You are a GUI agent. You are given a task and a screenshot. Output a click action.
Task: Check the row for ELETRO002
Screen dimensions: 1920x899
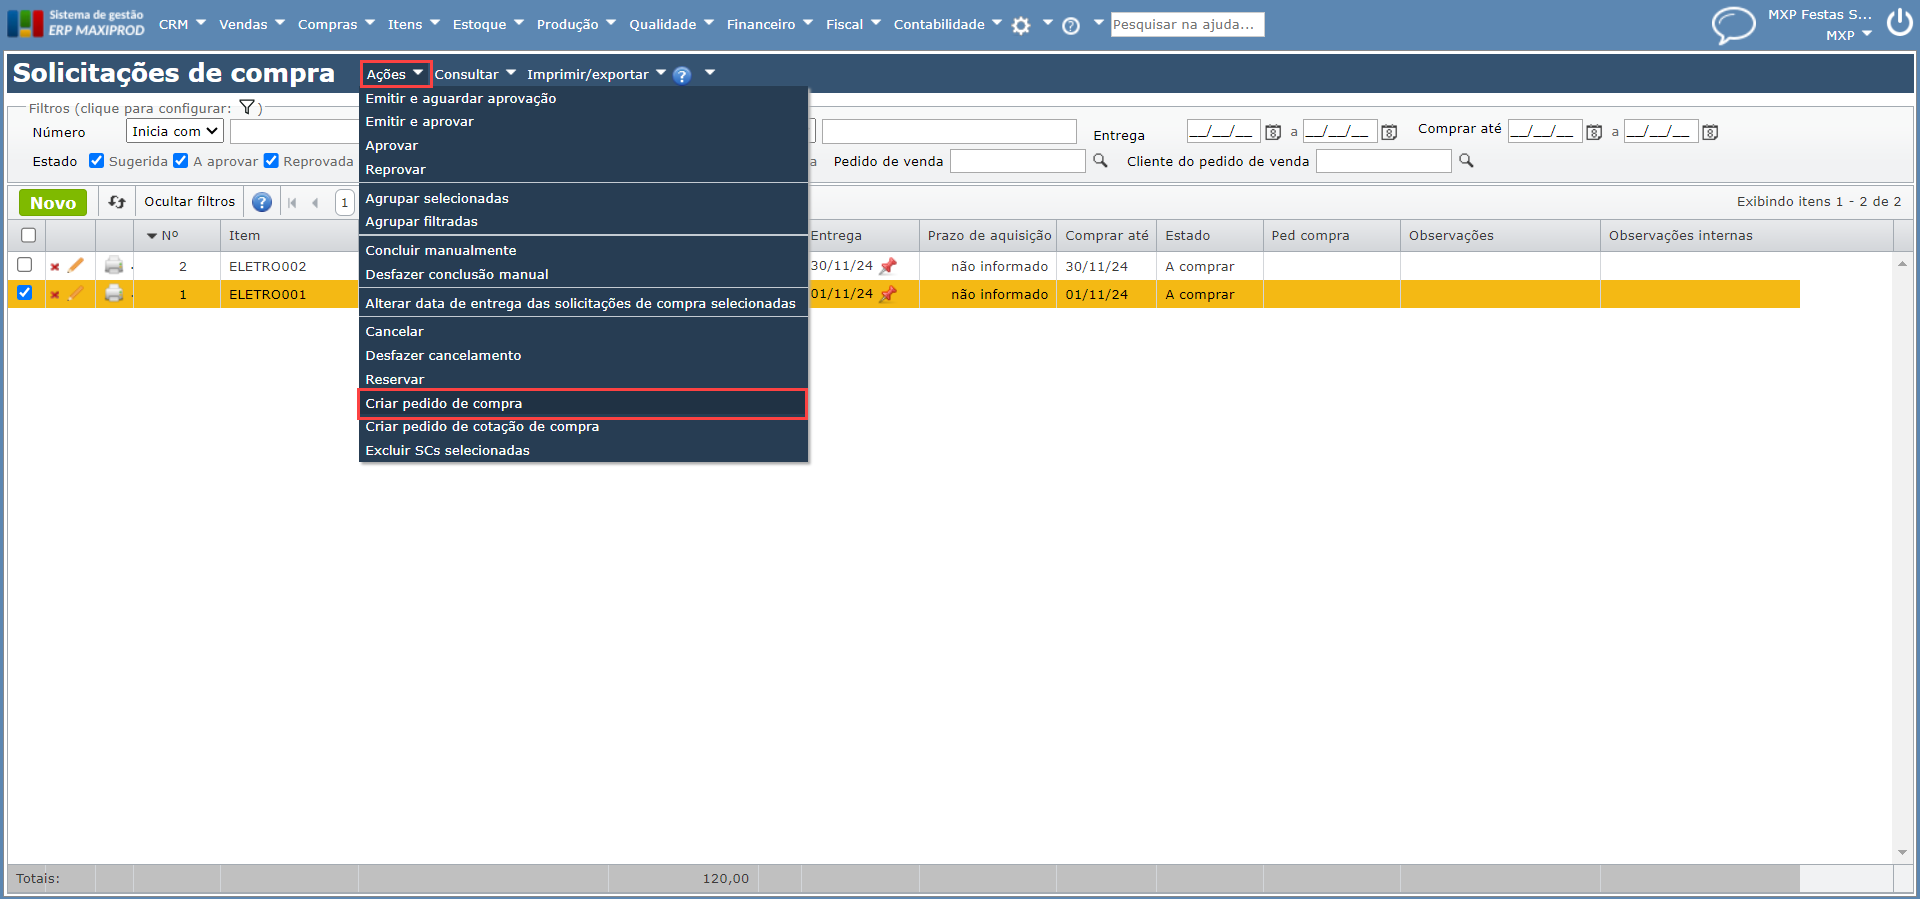(25, 265)
